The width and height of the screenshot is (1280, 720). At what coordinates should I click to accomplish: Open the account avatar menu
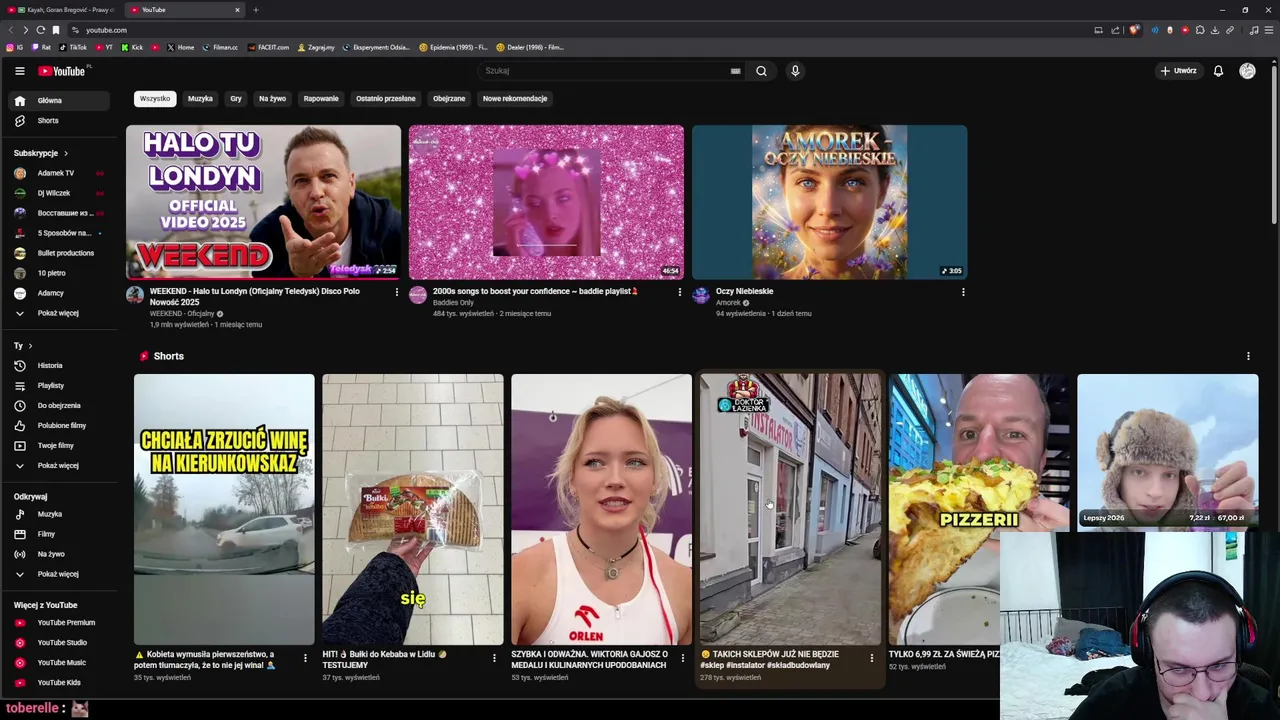click(x=1247, y=71)
